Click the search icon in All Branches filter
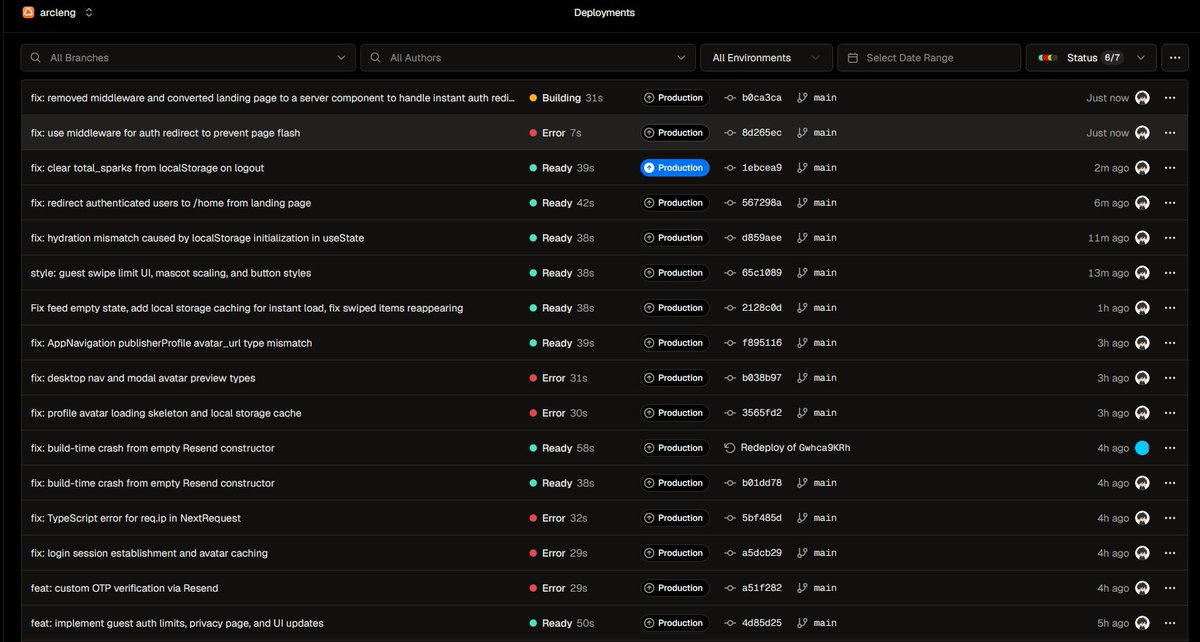This screenshot has width=1200, height=642. point(36,58)
